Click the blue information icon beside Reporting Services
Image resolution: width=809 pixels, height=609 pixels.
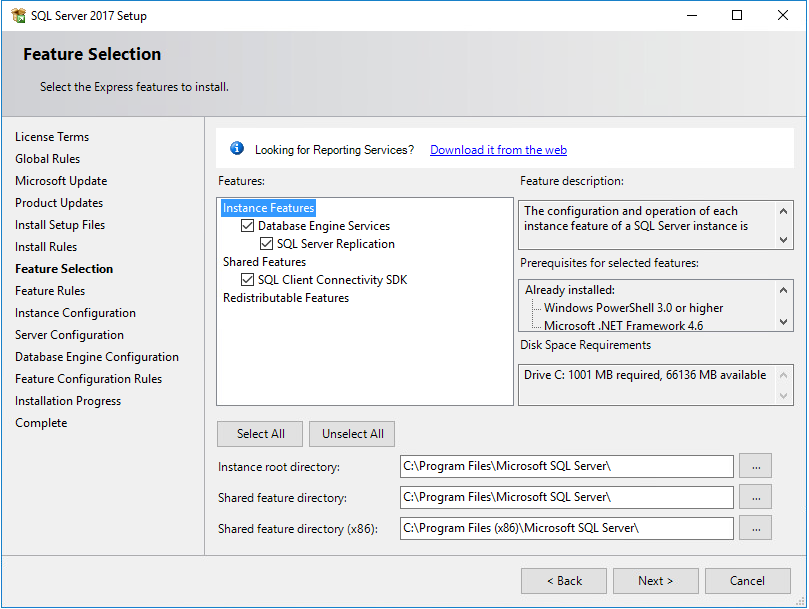(237, 149)
